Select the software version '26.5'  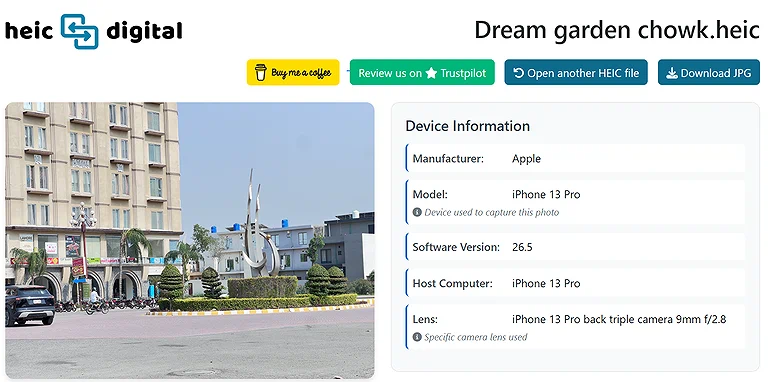[x=522, y=247]
